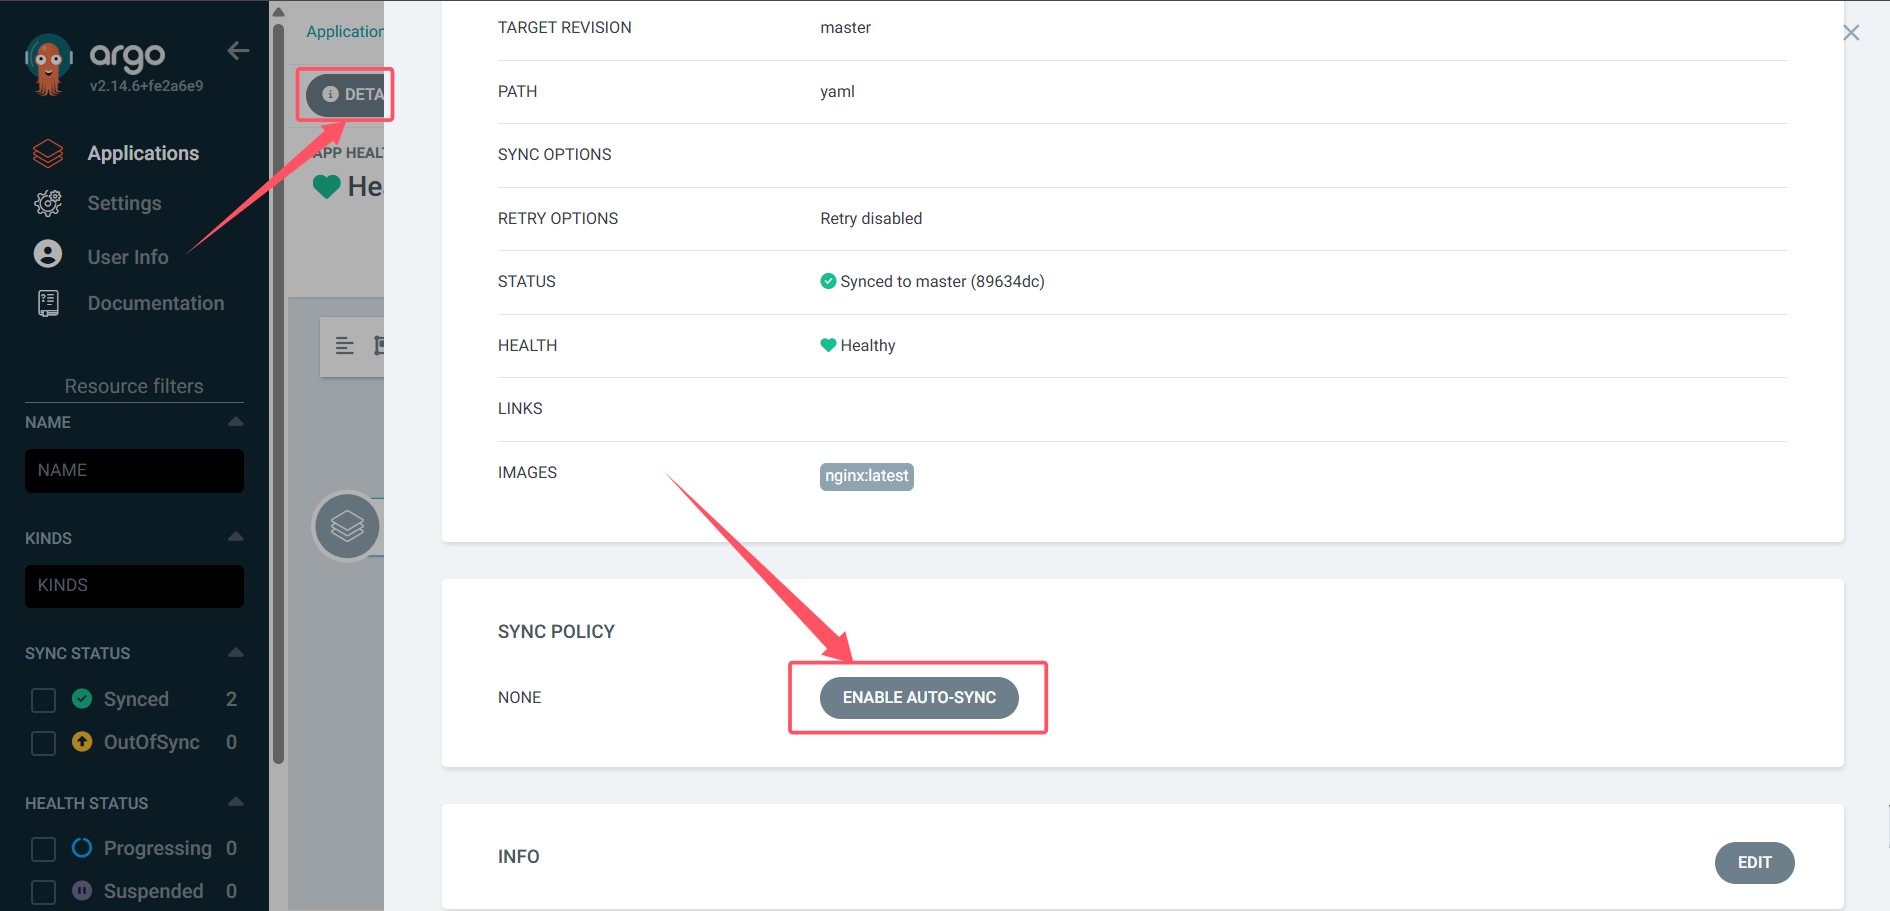
Task: Collapse the sidebar with the back arrow
Action: point(238,51)
